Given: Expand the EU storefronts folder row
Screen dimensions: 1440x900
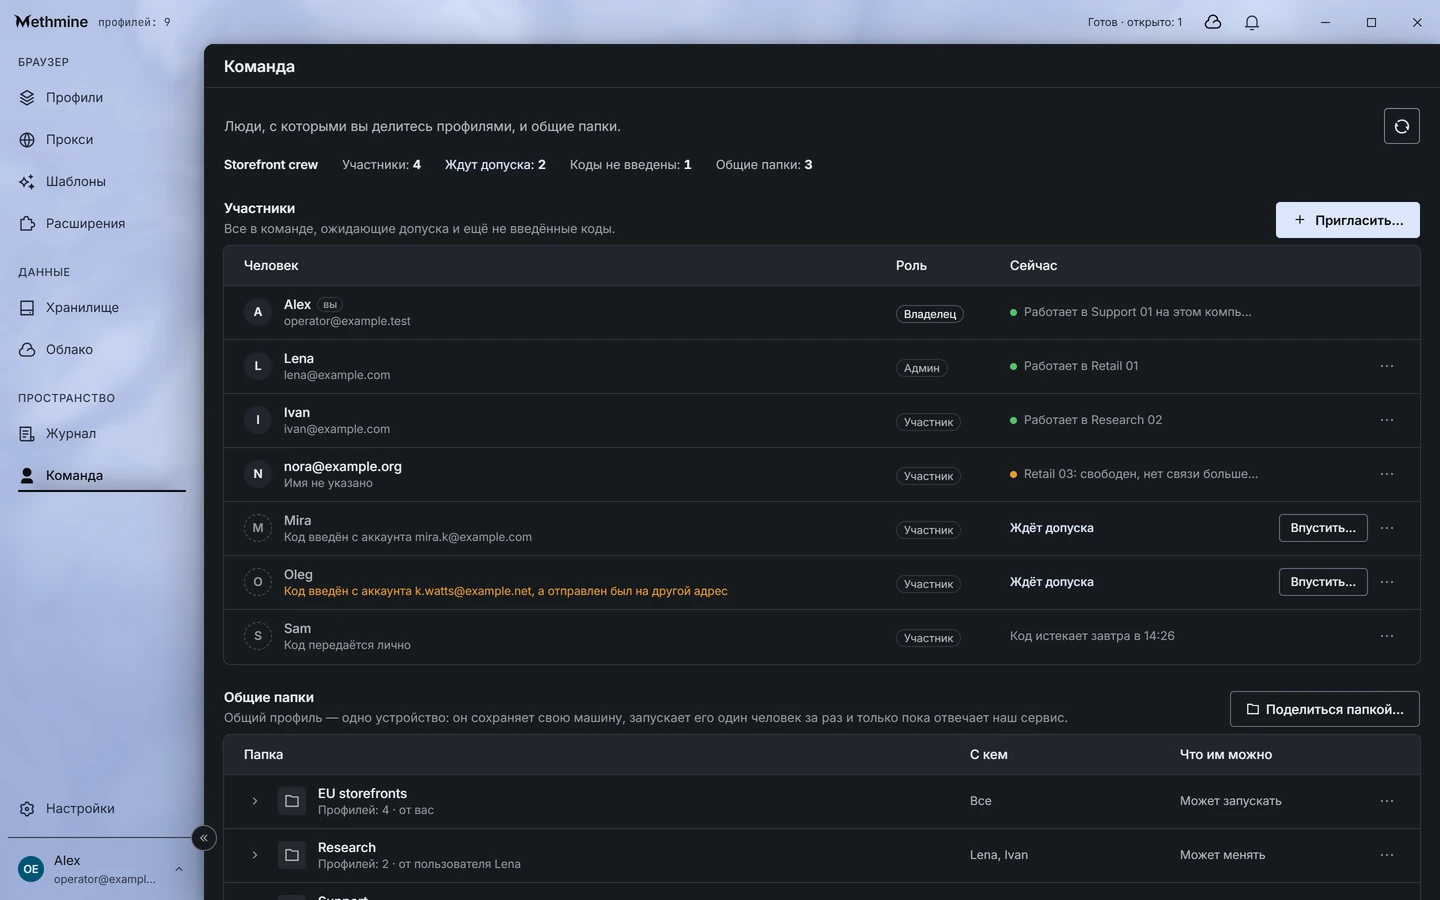Looking at the screenshot, I should pyautogui.click(x=255, y=801).
